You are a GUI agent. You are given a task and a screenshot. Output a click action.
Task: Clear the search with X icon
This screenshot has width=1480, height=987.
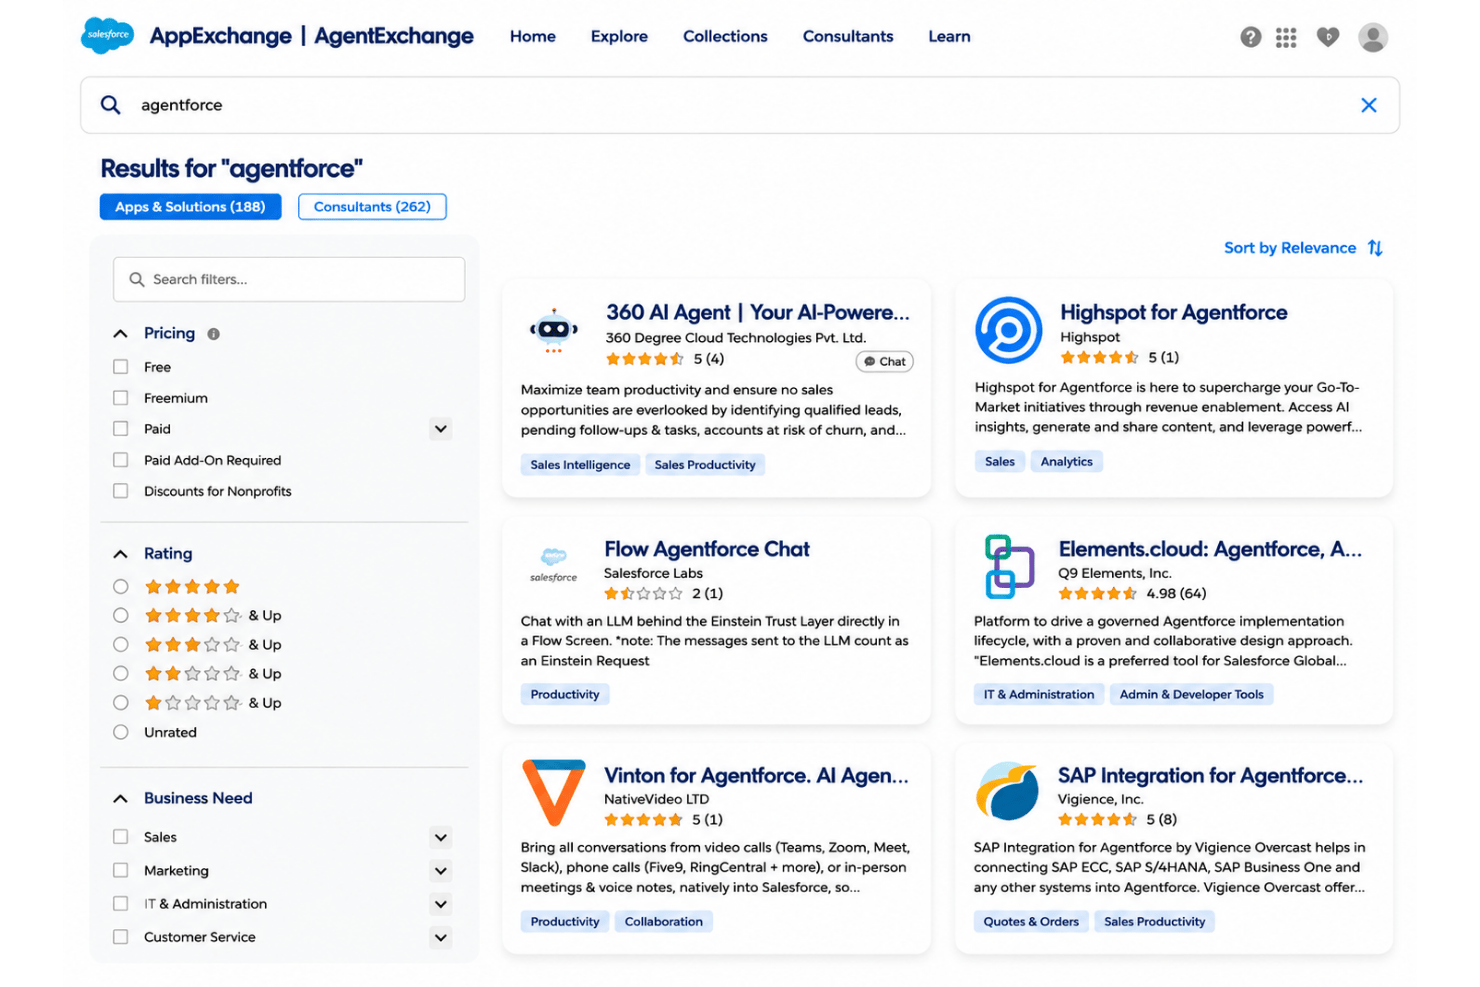point(1368,105)
